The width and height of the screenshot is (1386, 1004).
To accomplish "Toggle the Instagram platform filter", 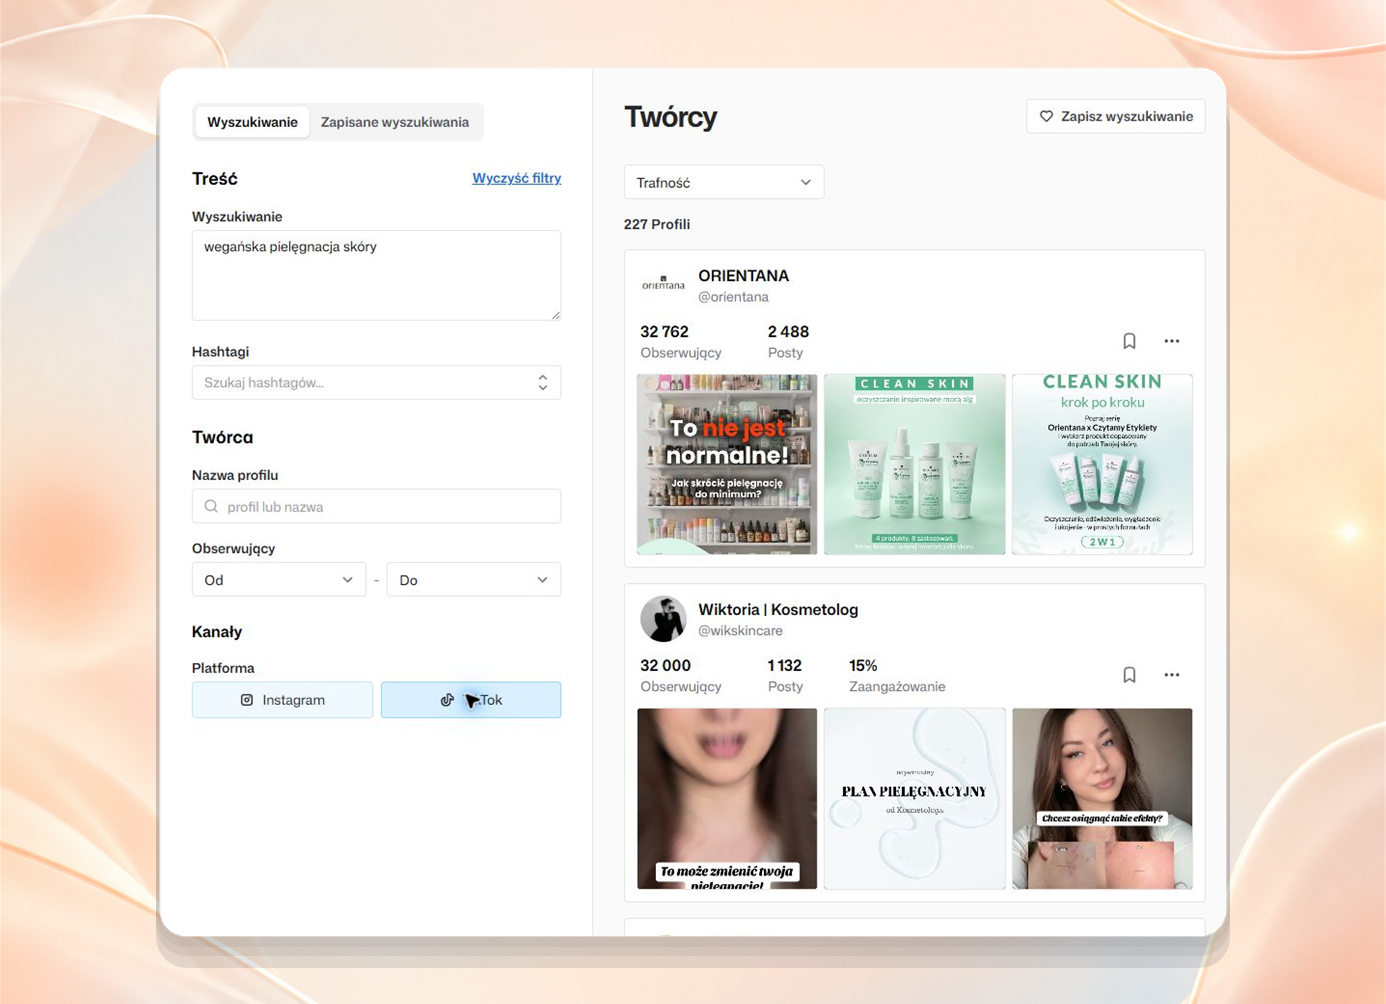I will 282,700.
